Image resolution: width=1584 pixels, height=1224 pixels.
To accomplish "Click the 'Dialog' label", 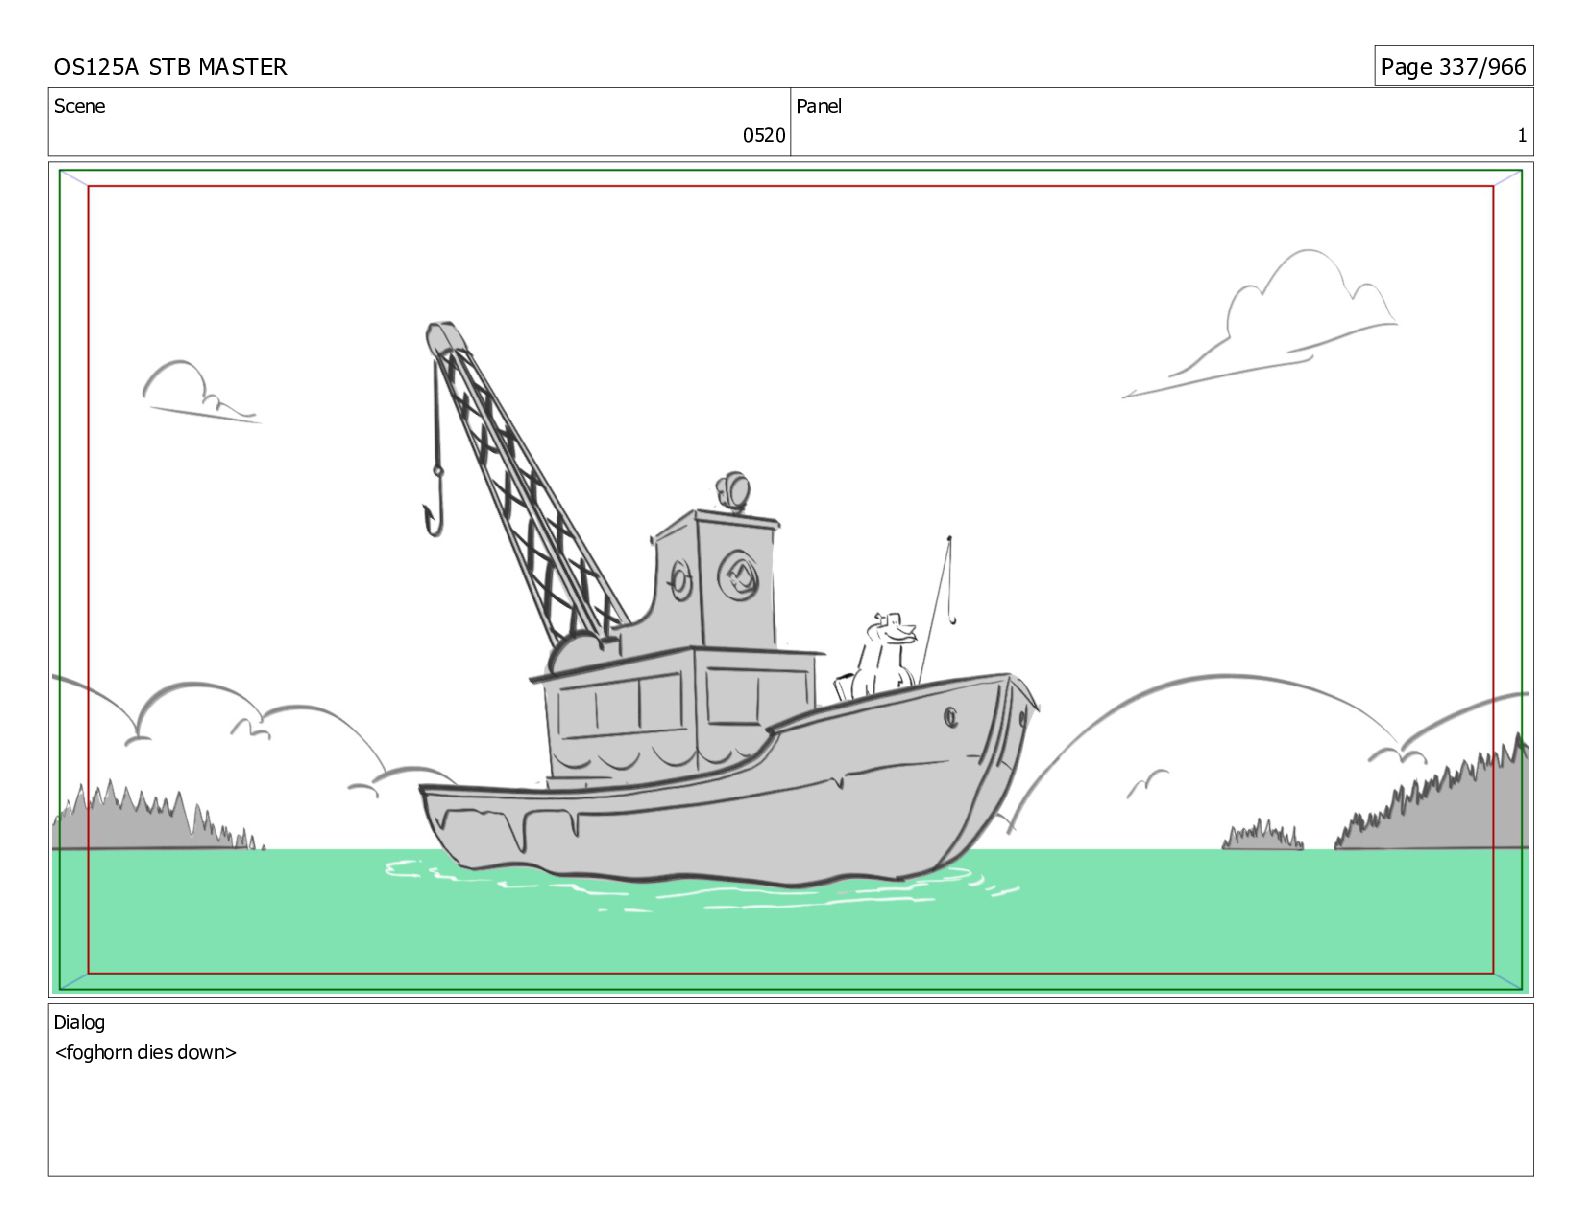I will [79, 1022].
